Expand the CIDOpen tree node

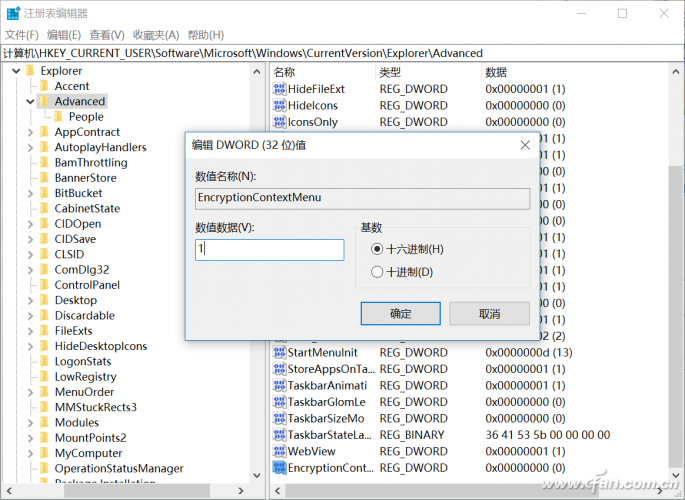(30, 224)
